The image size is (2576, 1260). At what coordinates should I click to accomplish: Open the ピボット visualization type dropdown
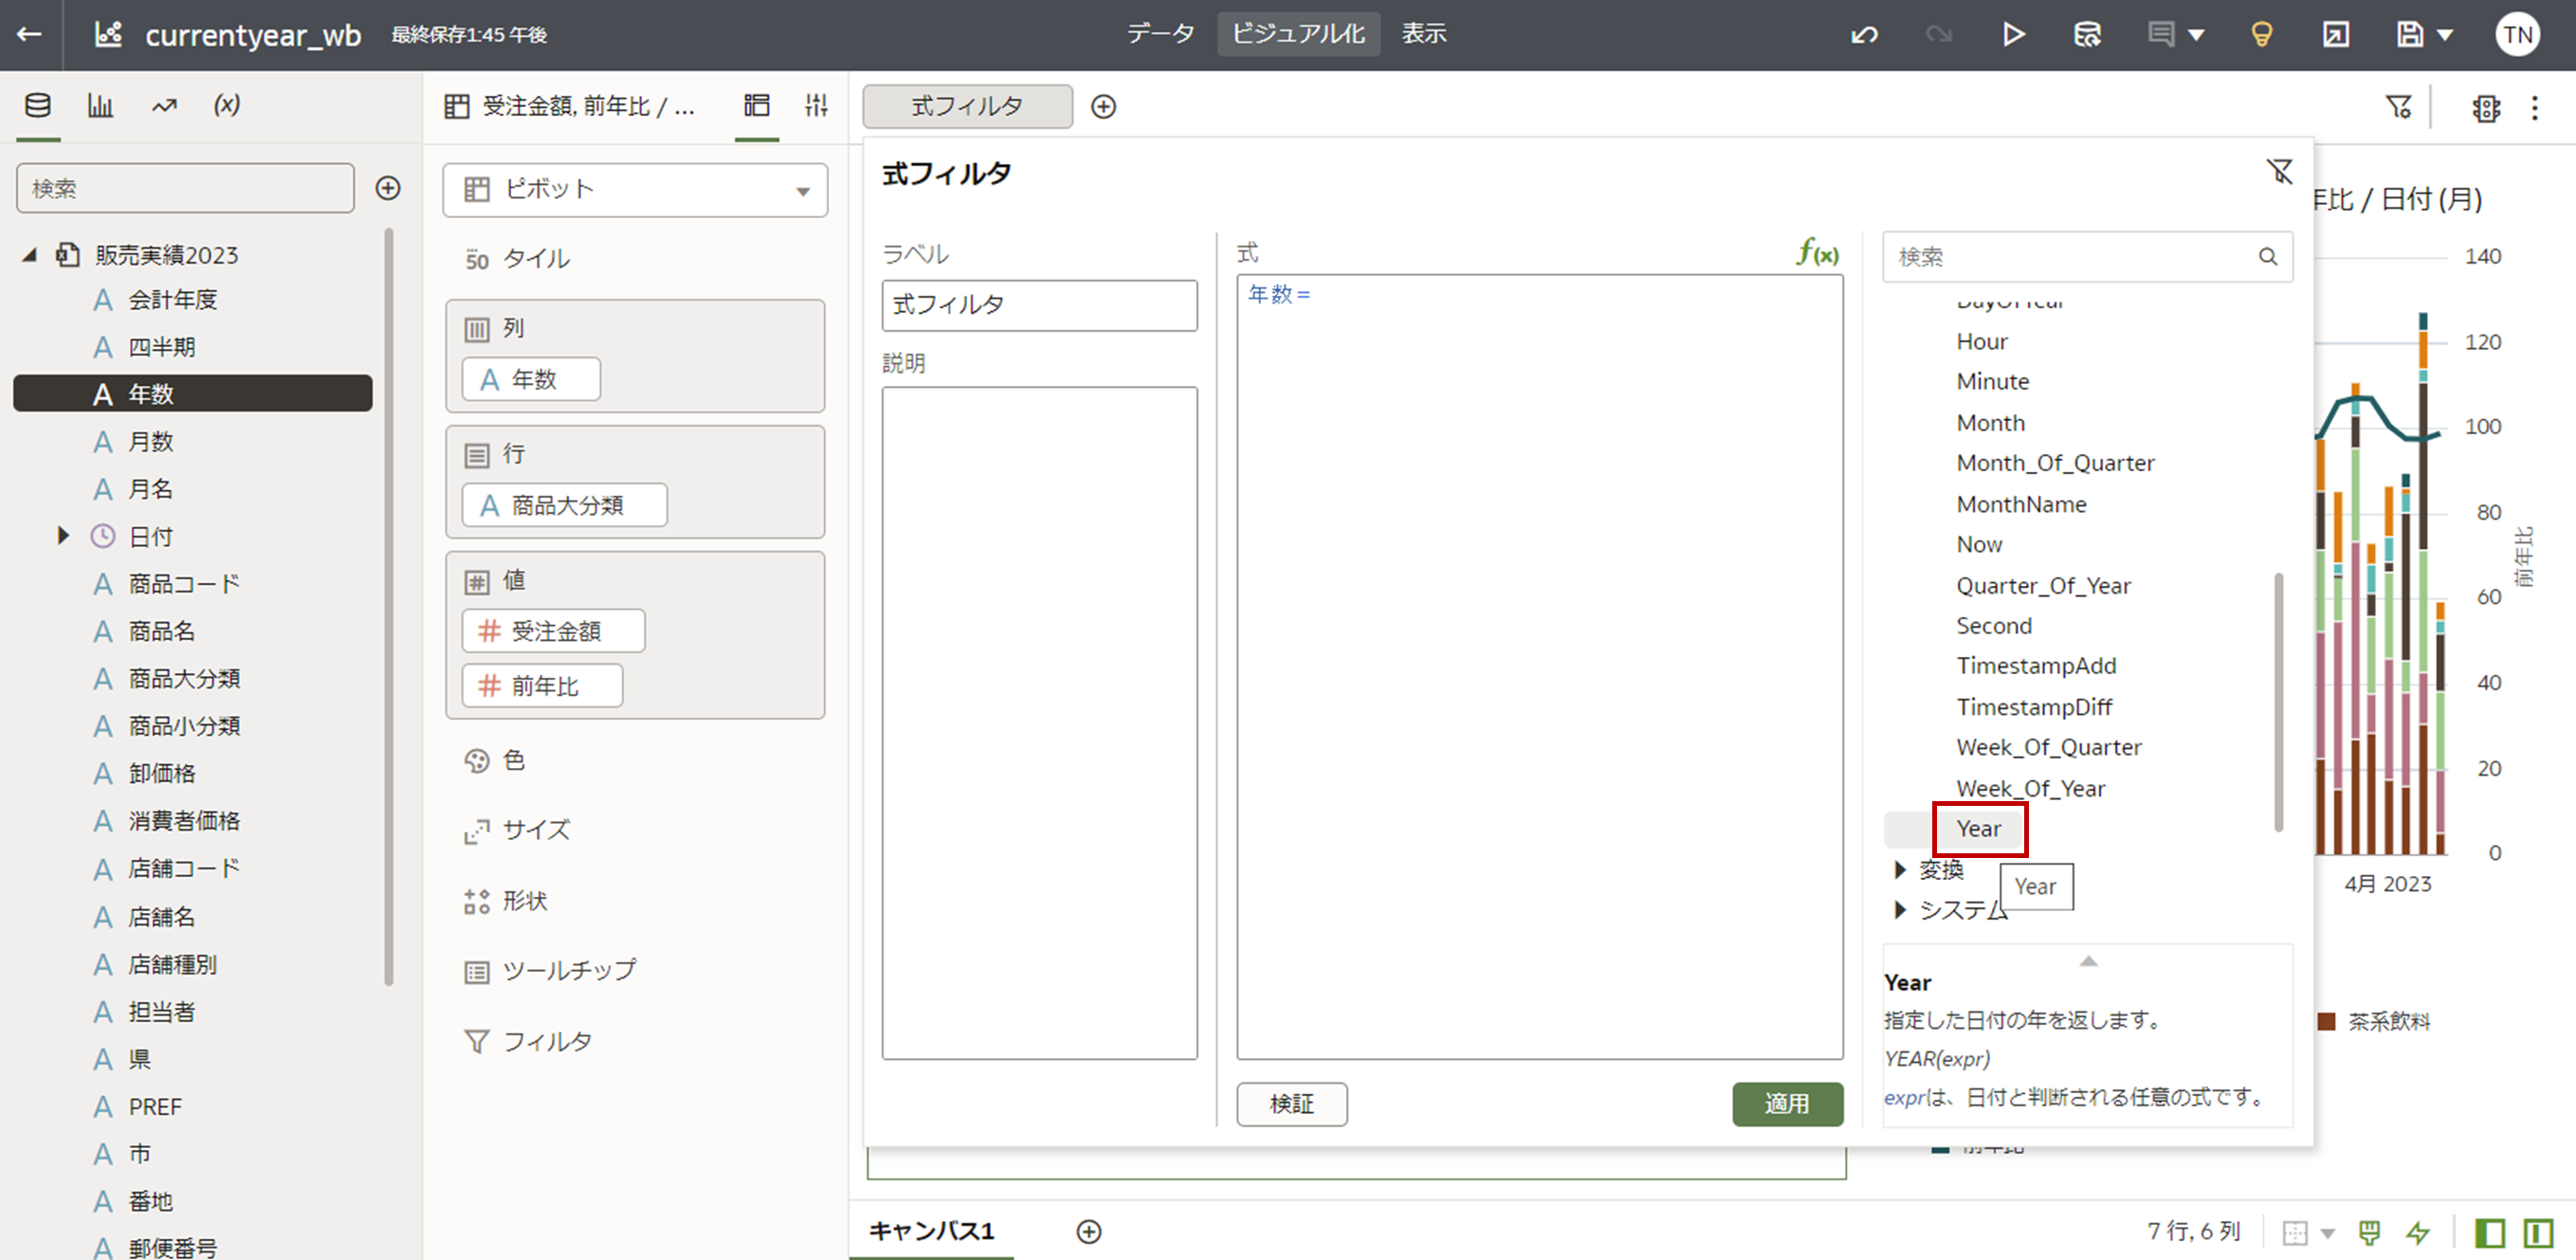(x=635, y=190)
